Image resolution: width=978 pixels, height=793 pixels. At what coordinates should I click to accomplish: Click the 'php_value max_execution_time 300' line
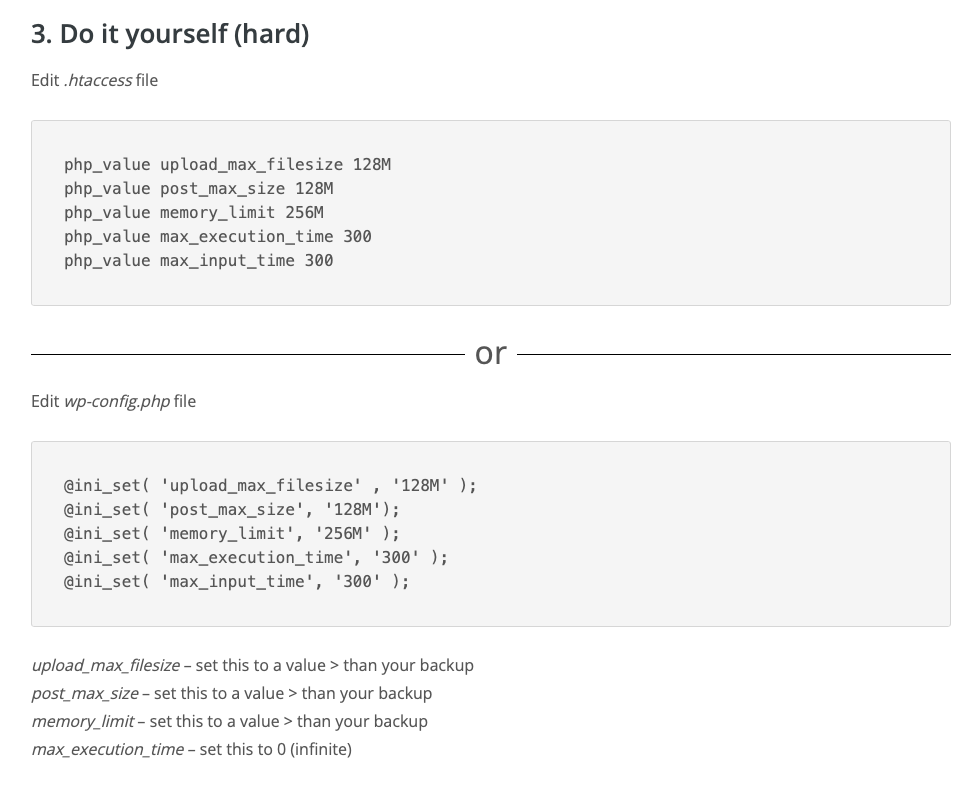point(217,236)
